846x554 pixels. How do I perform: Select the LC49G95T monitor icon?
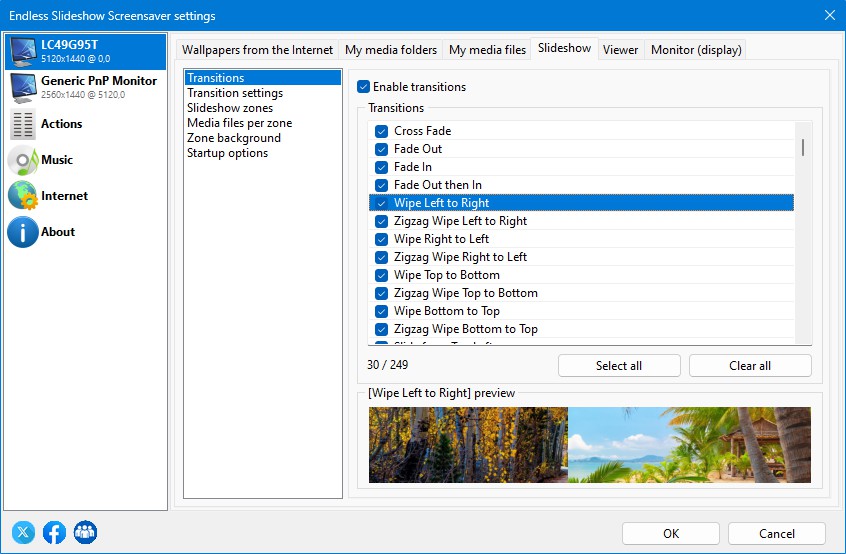tap(23, 51)
